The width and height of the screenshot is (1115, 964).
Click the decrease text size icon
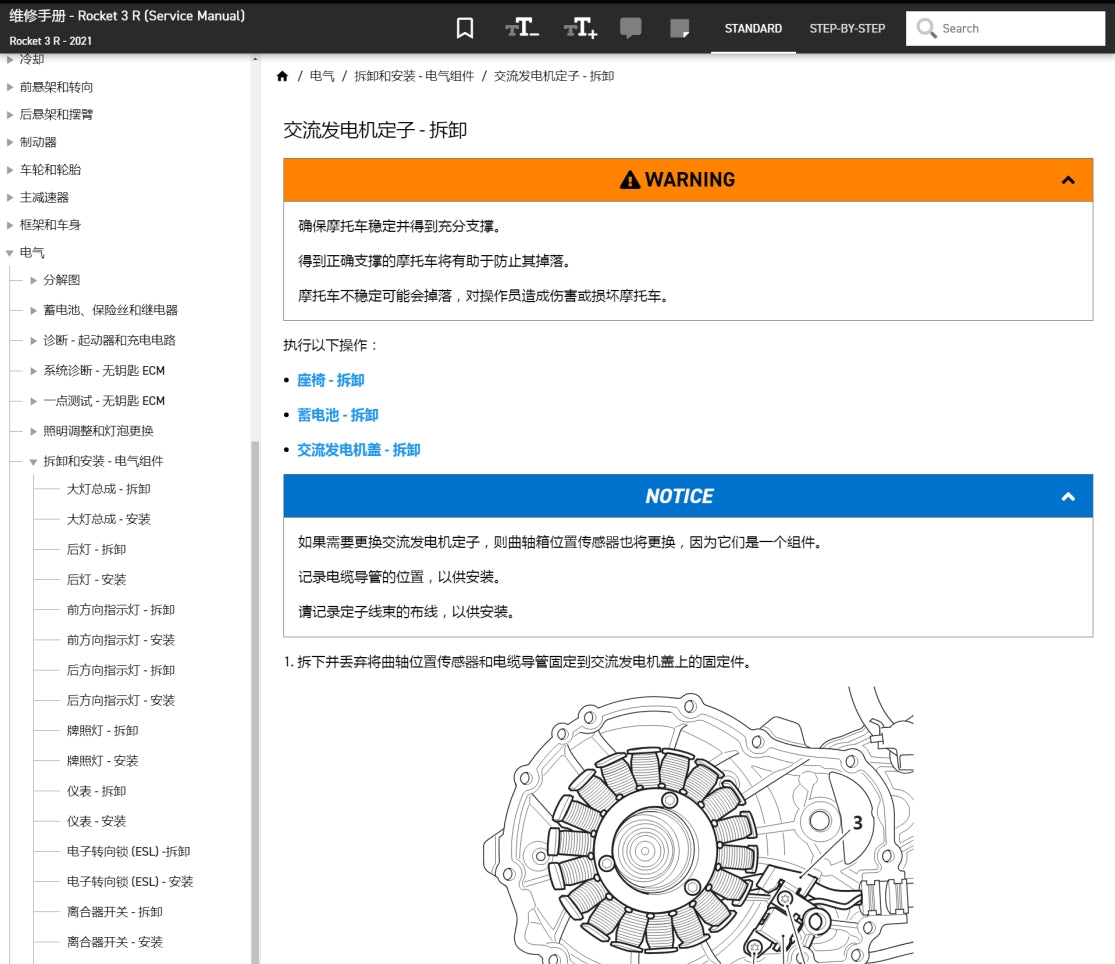click(x=520, y=28)
